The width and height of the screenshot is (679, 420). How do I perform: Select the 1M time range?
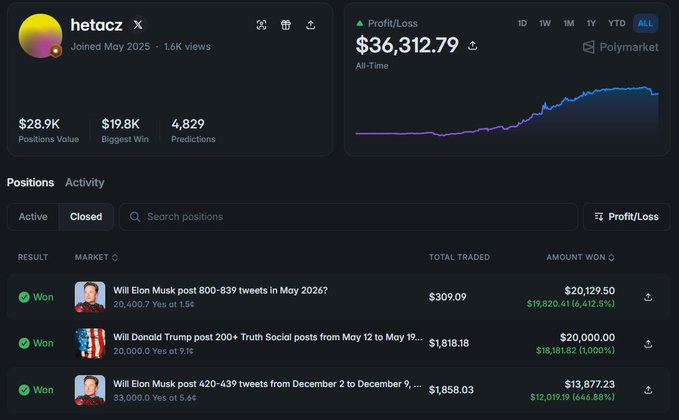click(x=569, y=23)
